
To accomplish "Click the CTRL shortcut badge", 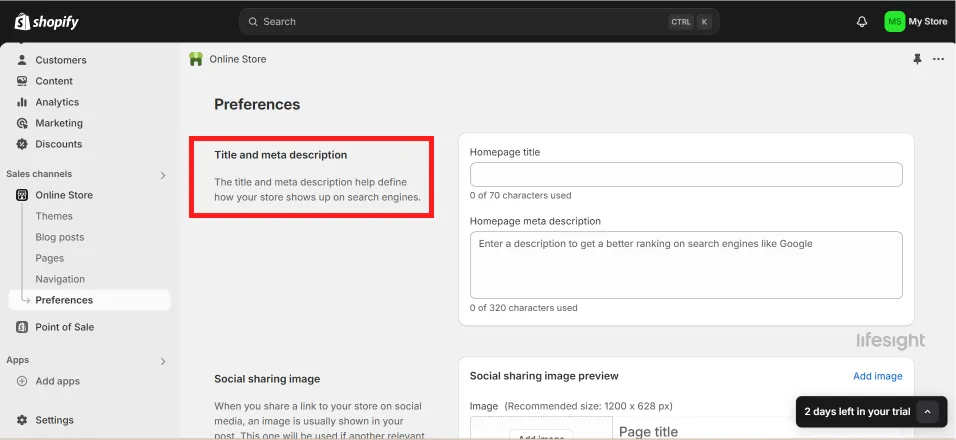I will (681, 22).
